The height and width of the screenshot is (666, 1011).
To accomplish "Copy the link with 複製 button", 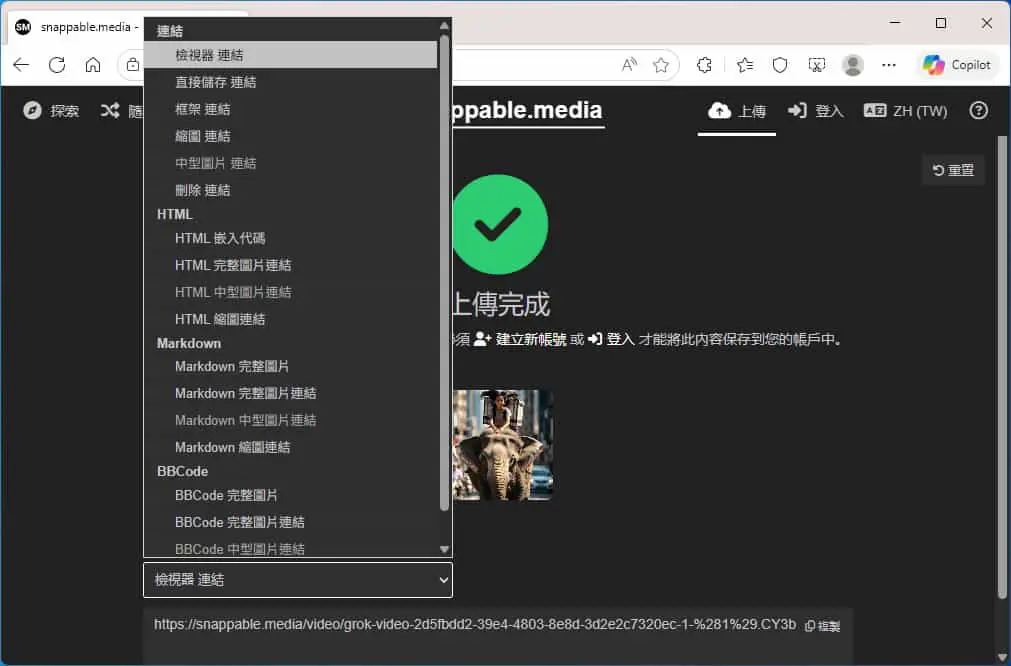I will click(822, 625).
